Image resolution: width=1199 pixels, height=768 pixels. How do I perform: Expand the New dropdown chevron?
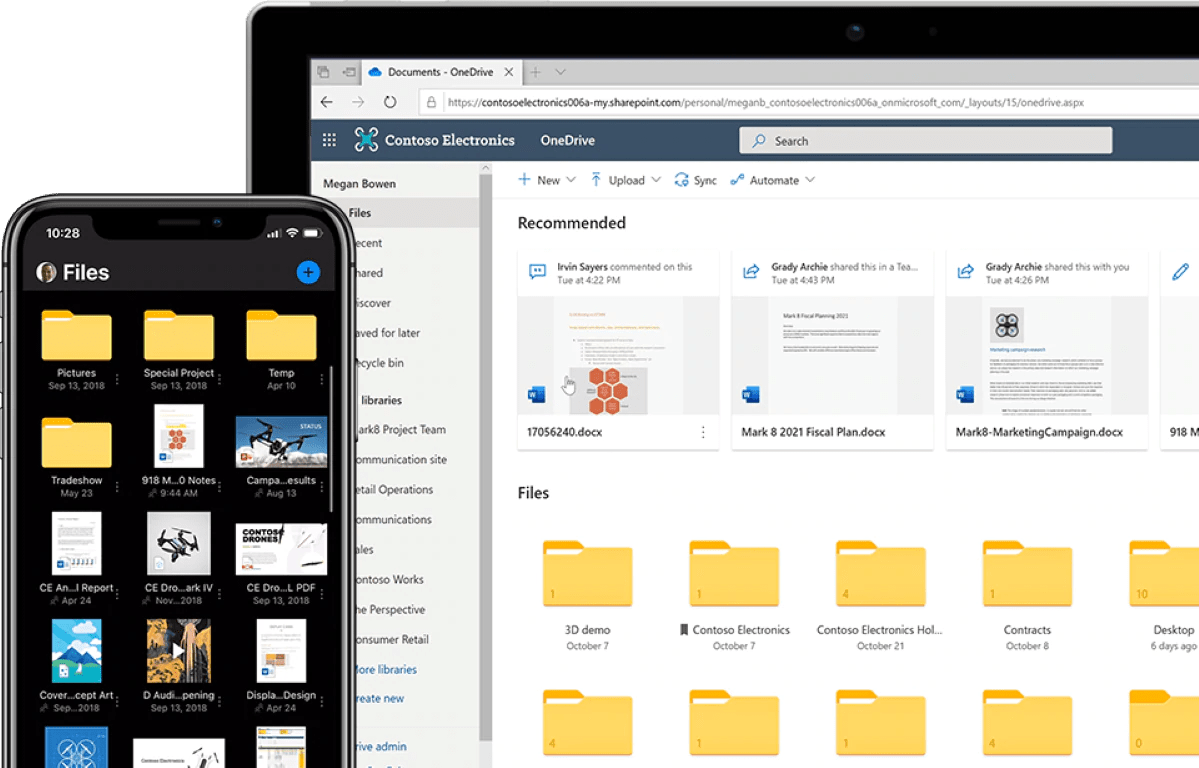(x=570, y=180)
